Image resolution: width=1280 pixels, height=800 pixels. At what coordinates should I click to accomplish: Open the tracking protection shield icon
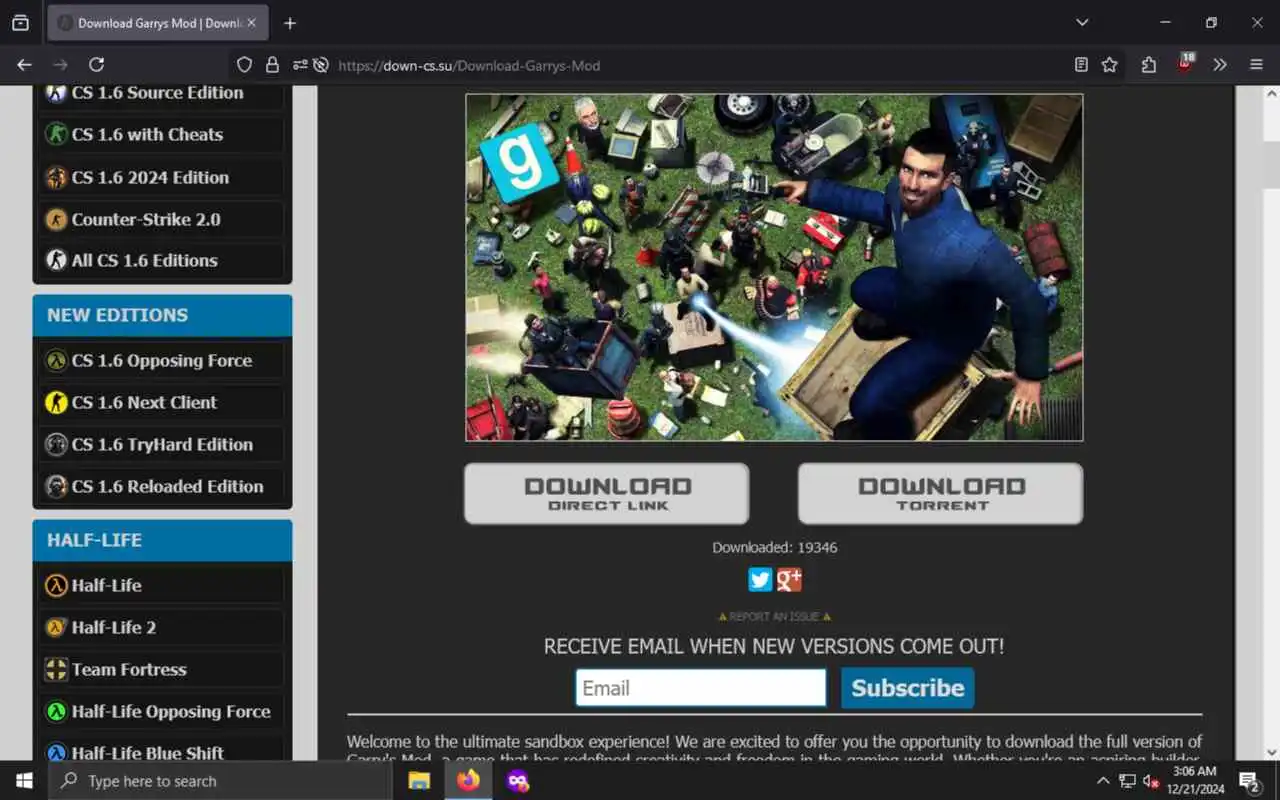coord(244,65)
